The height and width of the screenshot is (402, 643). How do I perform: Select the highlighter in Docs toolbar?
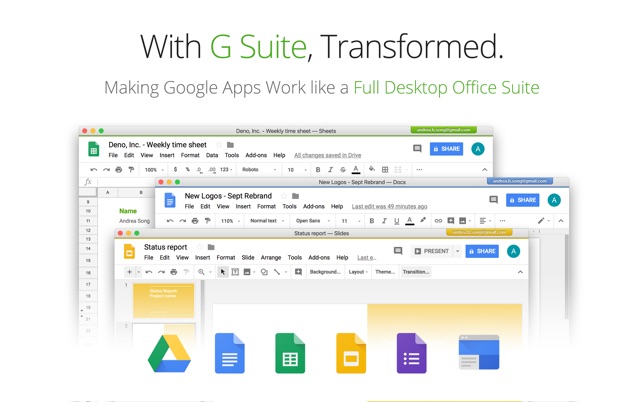[x=423, y=220]
